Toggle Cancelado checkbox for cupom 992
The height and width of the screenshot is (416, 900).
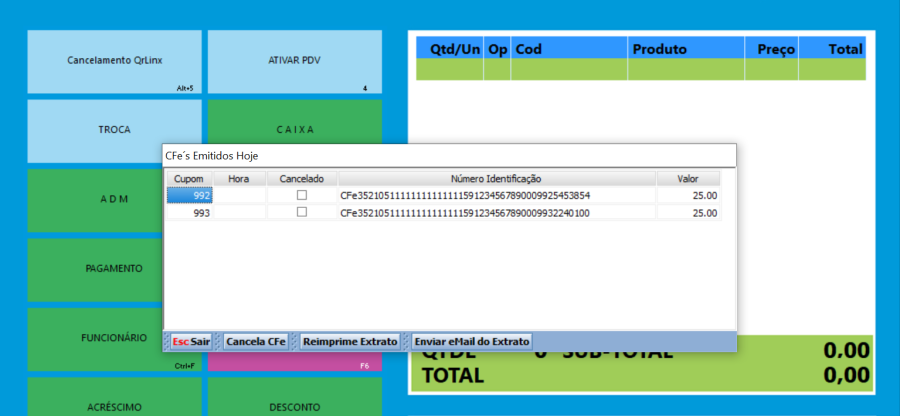tap(302, 195)
